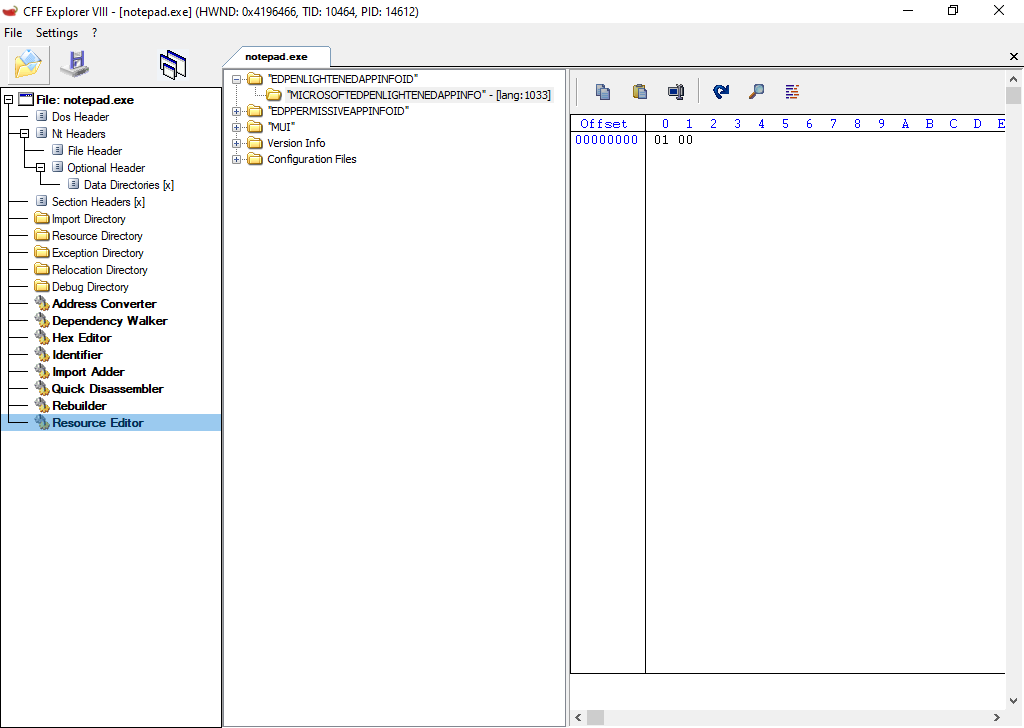Open the Exception Directory folder

pyautogui.click(x=98, y=253)
